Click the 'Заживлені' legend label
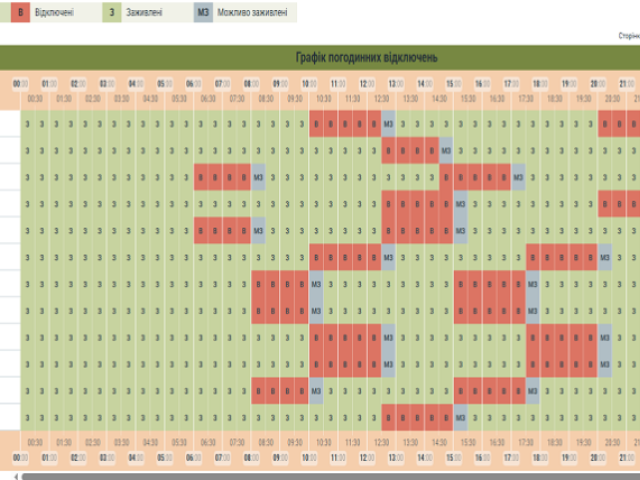 click(145, 14)
